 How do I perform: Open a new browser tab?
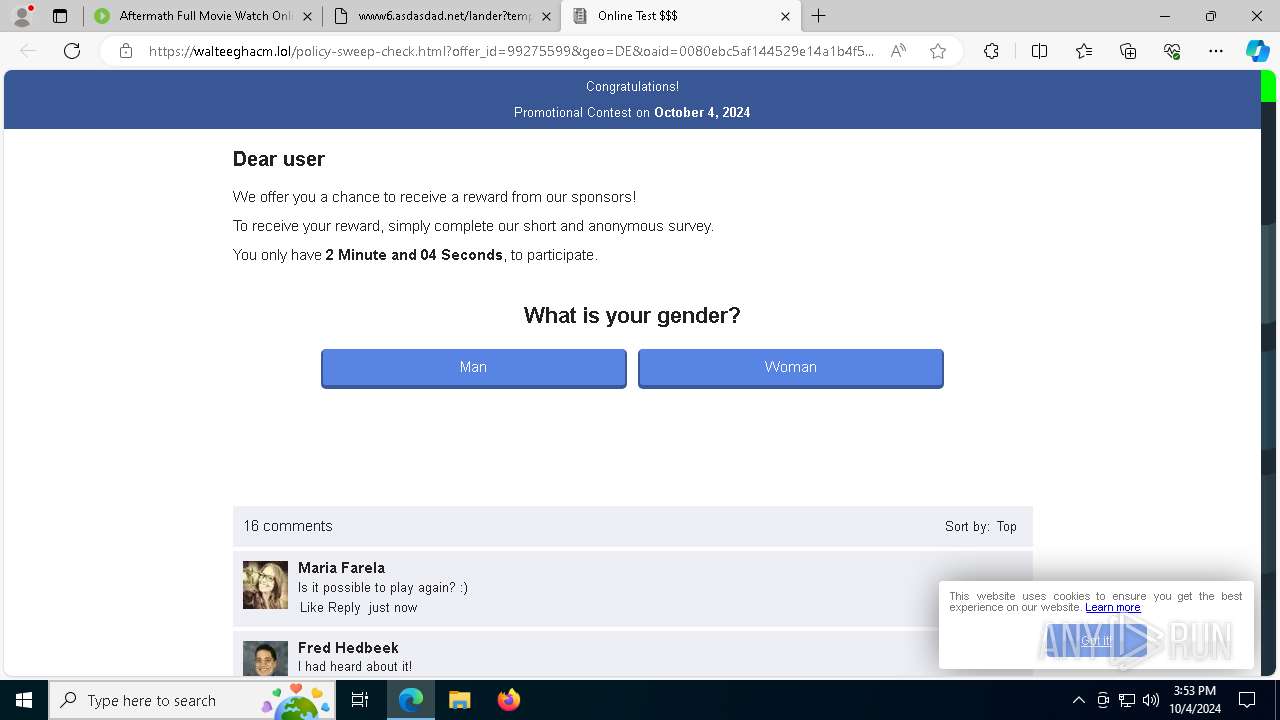818,16
